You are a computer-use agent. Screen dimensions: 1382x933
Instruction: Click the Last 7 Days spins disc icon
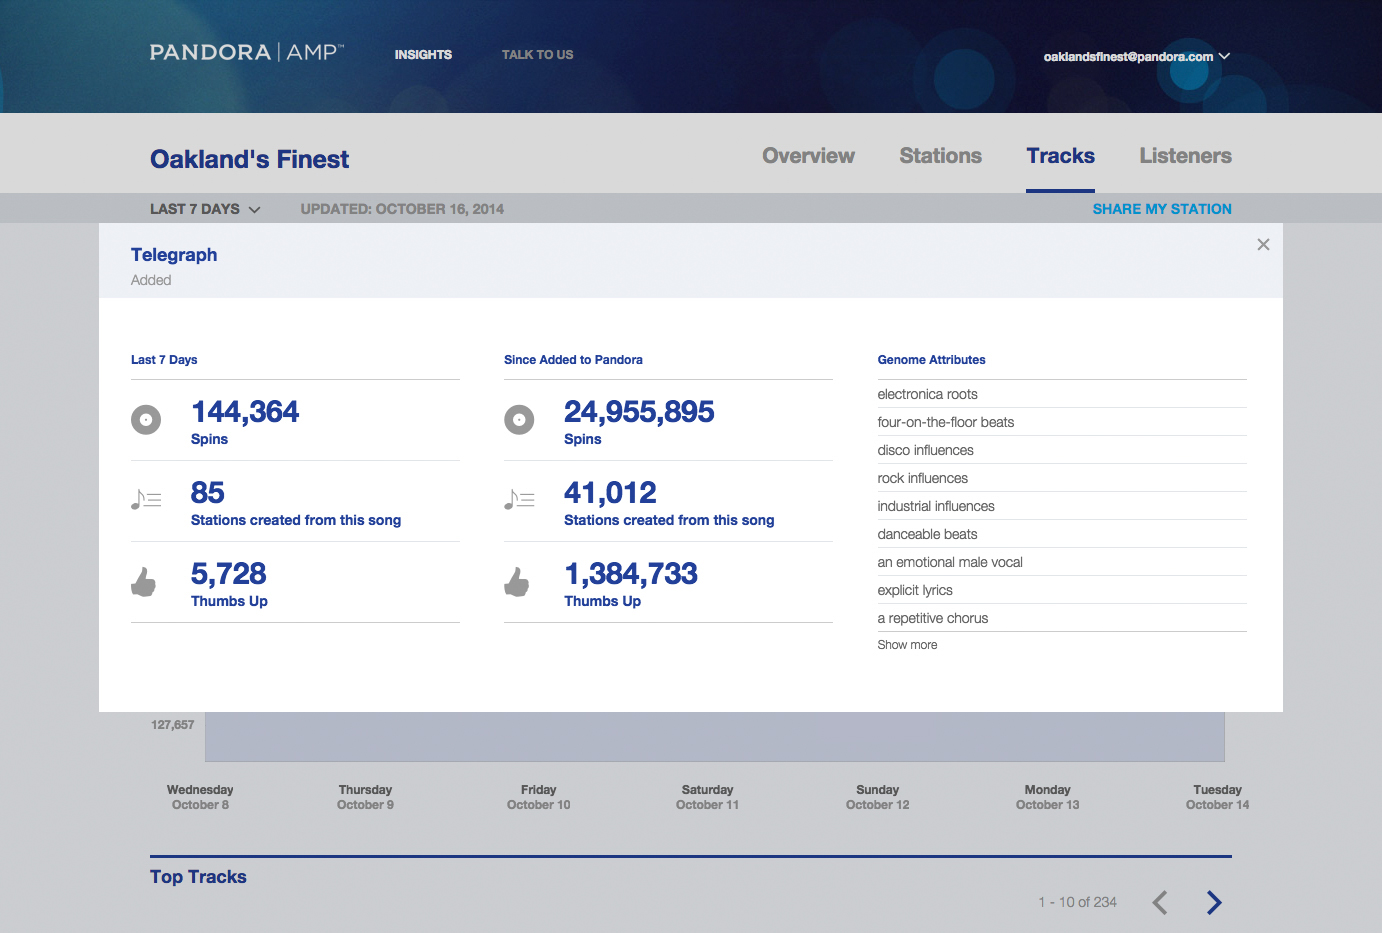[x=146, y=420]
